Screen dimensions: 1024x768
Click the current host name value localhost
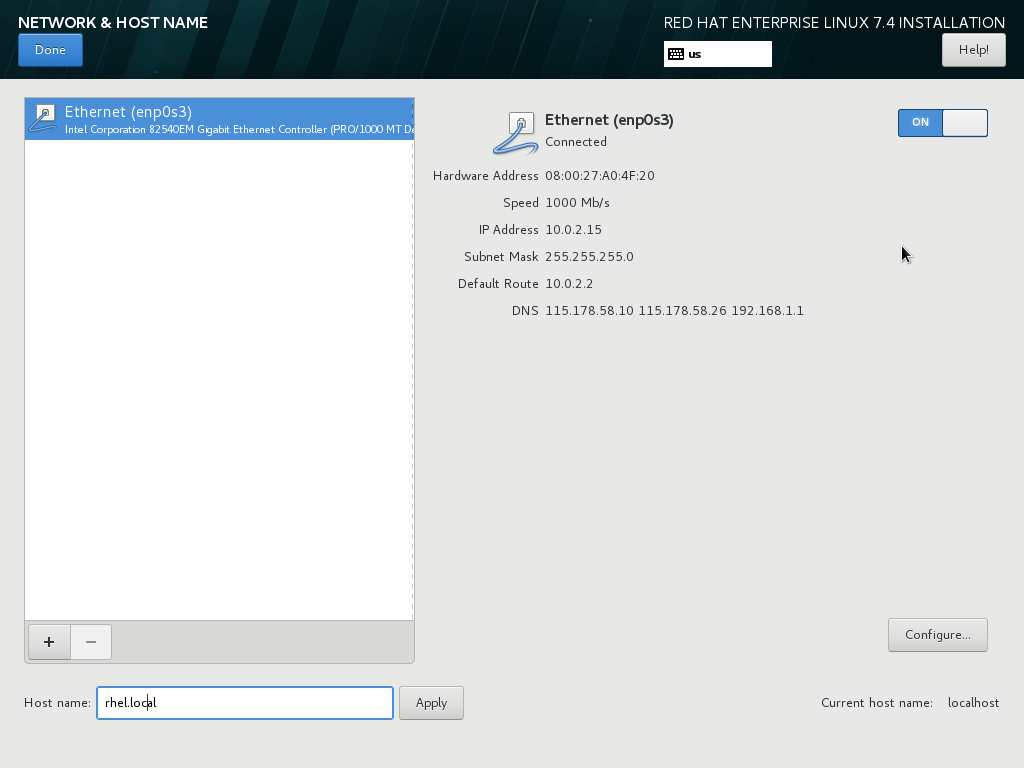click(973, 703)
